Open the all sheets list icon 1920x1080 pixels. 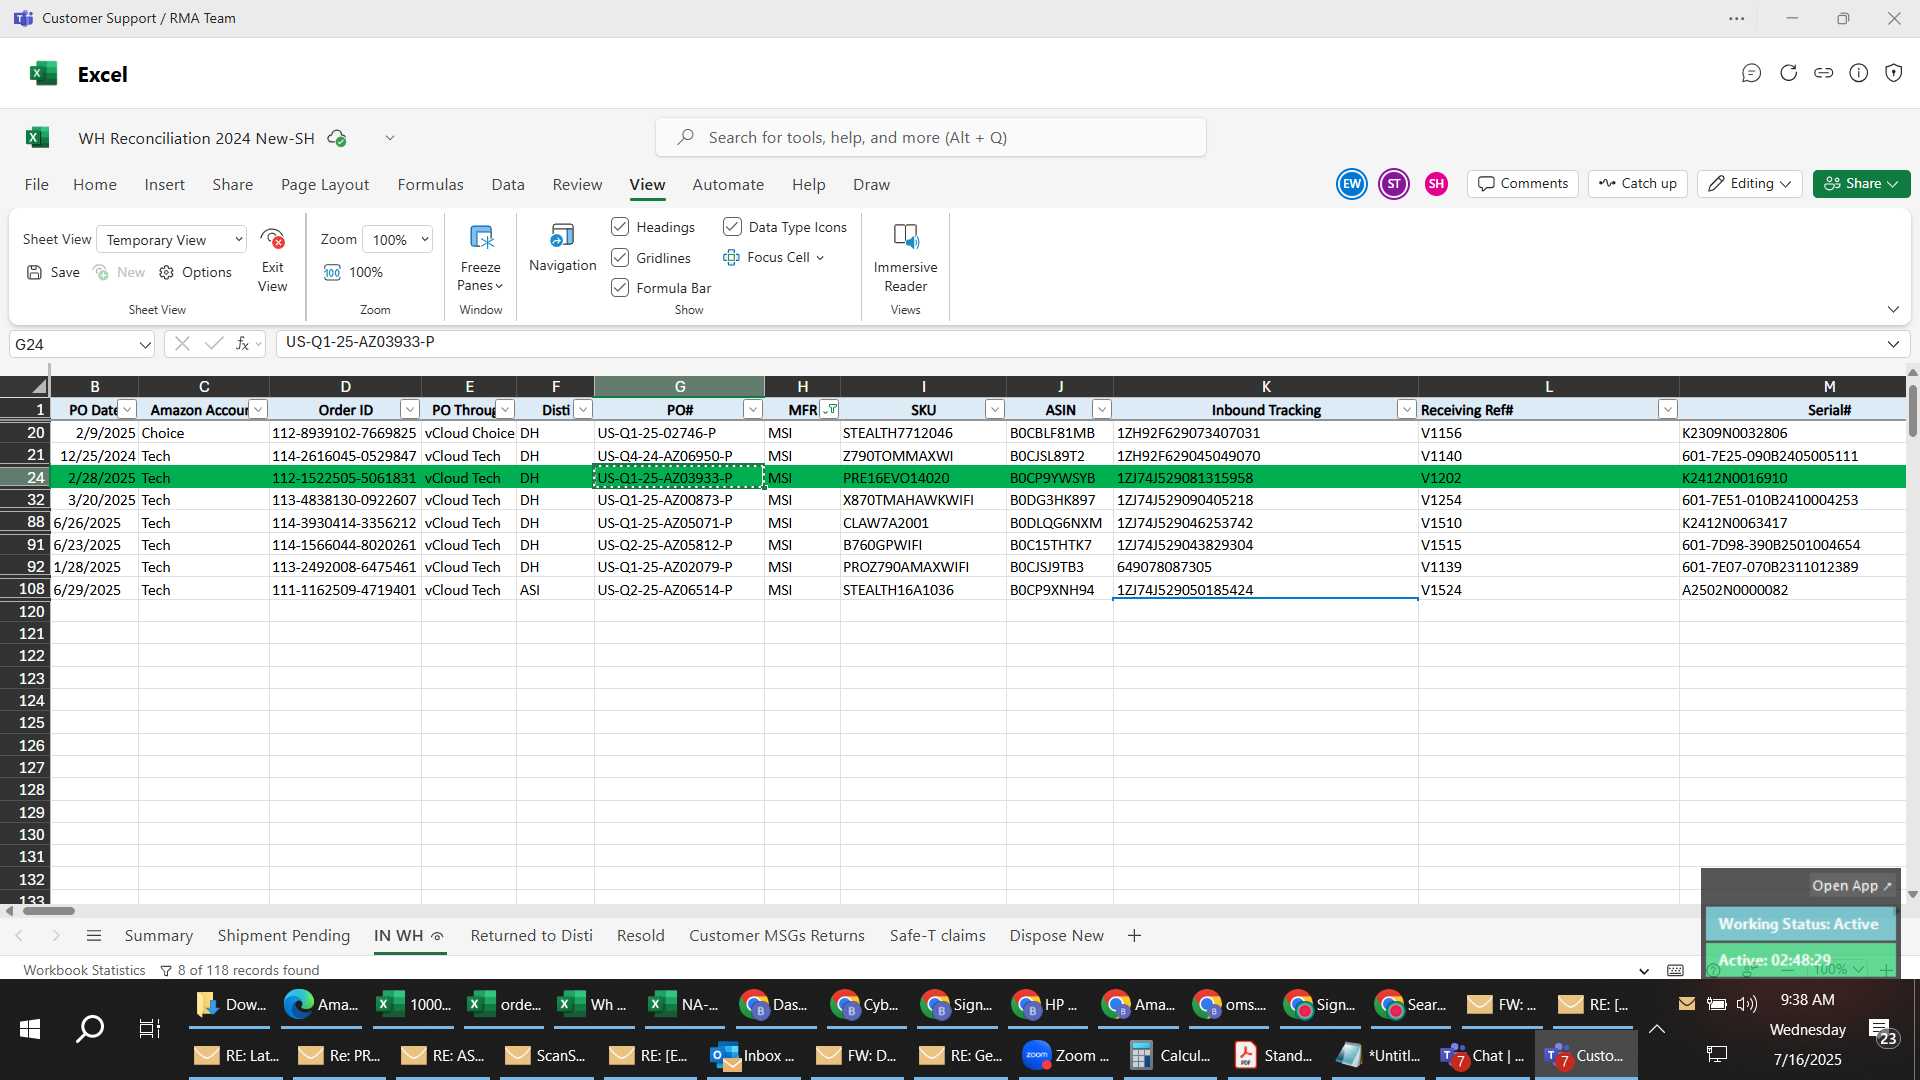[x=94, y=936]
